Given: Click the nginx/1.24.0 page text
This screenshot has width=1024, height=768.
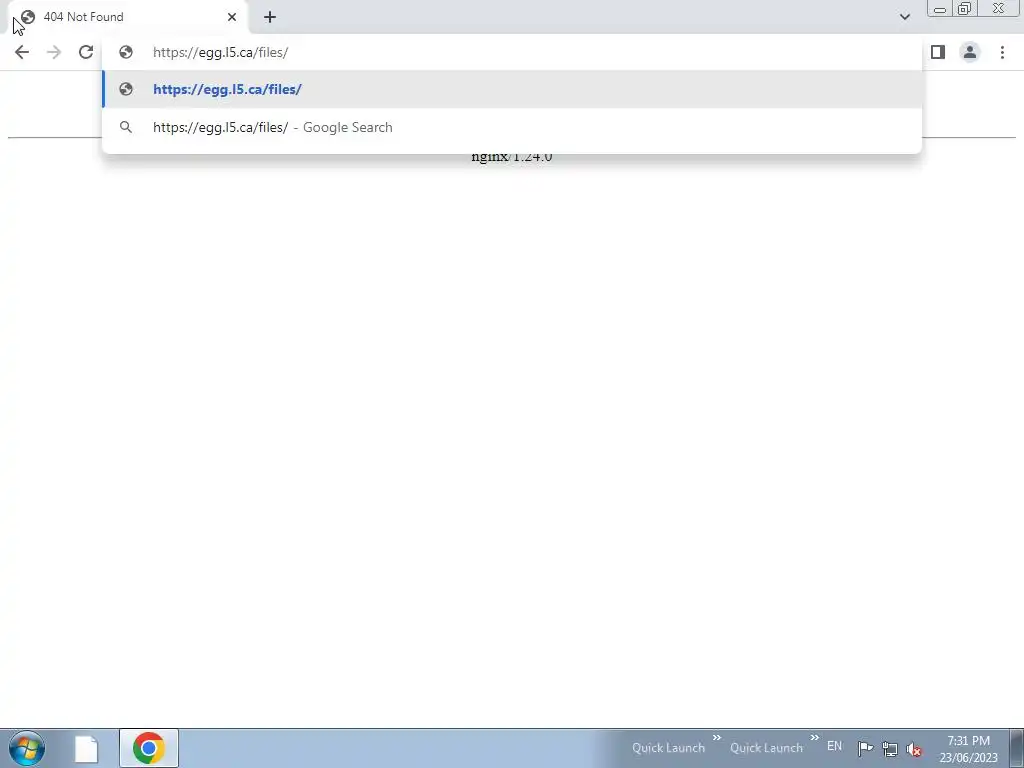Looking at the screenshot, I should 512,156.
